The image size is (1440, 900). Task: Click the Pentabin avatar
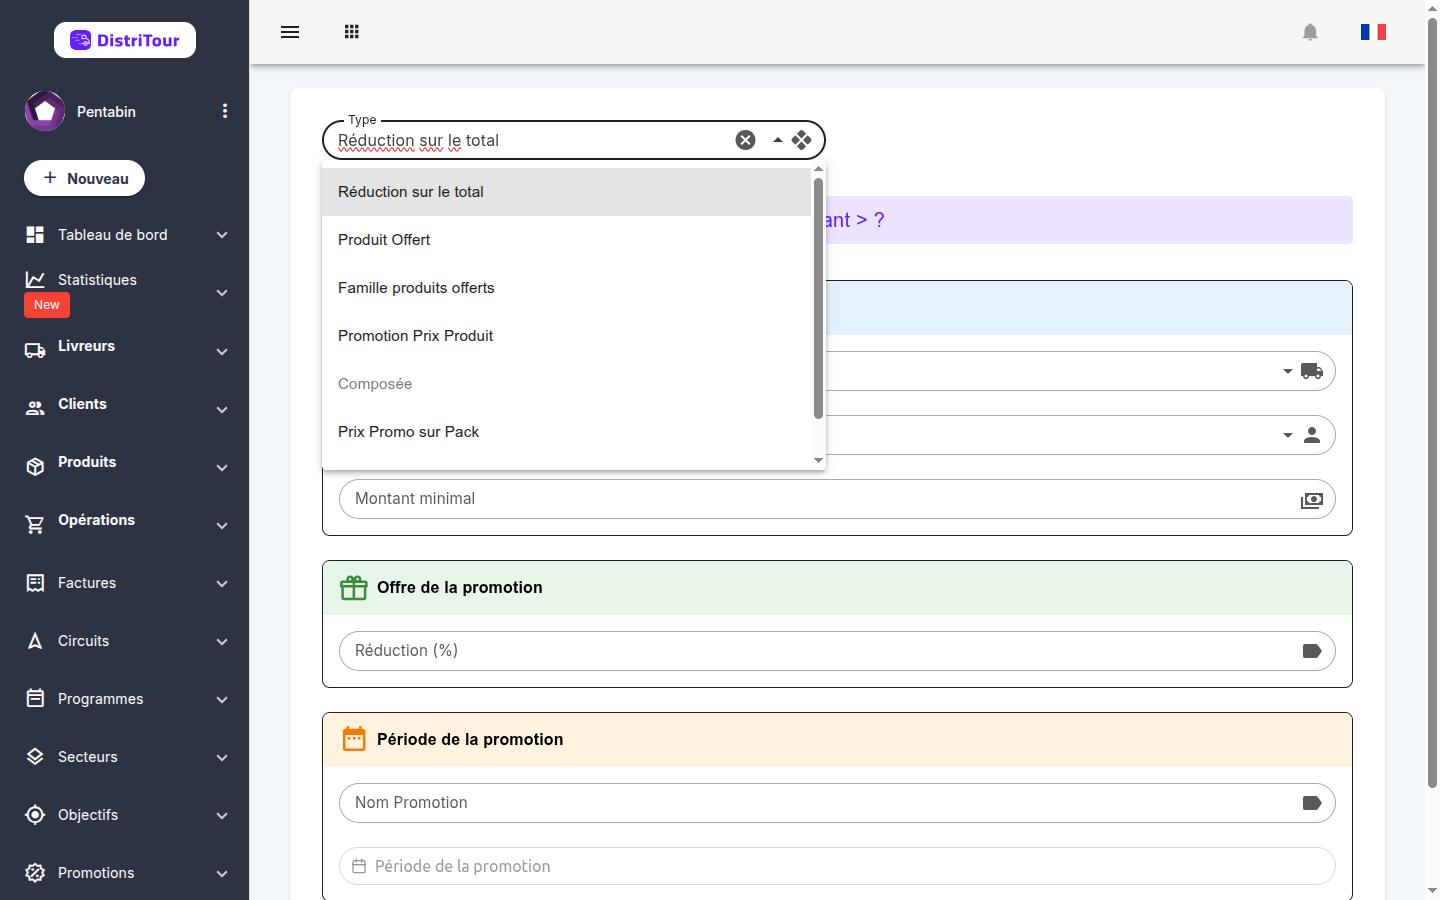coord(45,111)
